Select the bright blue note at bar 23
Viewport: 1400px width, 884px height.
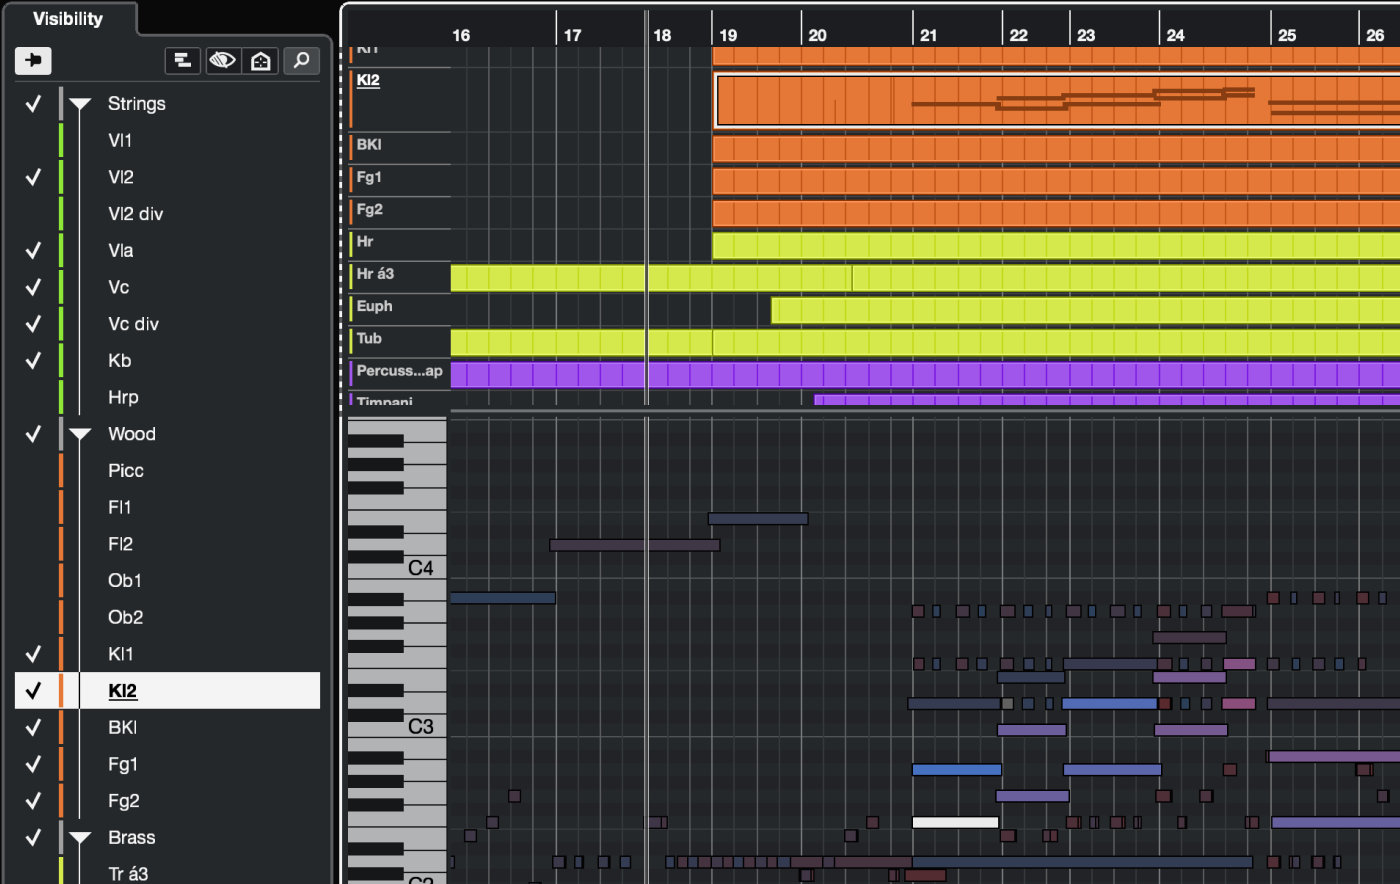coord(1109,704)
